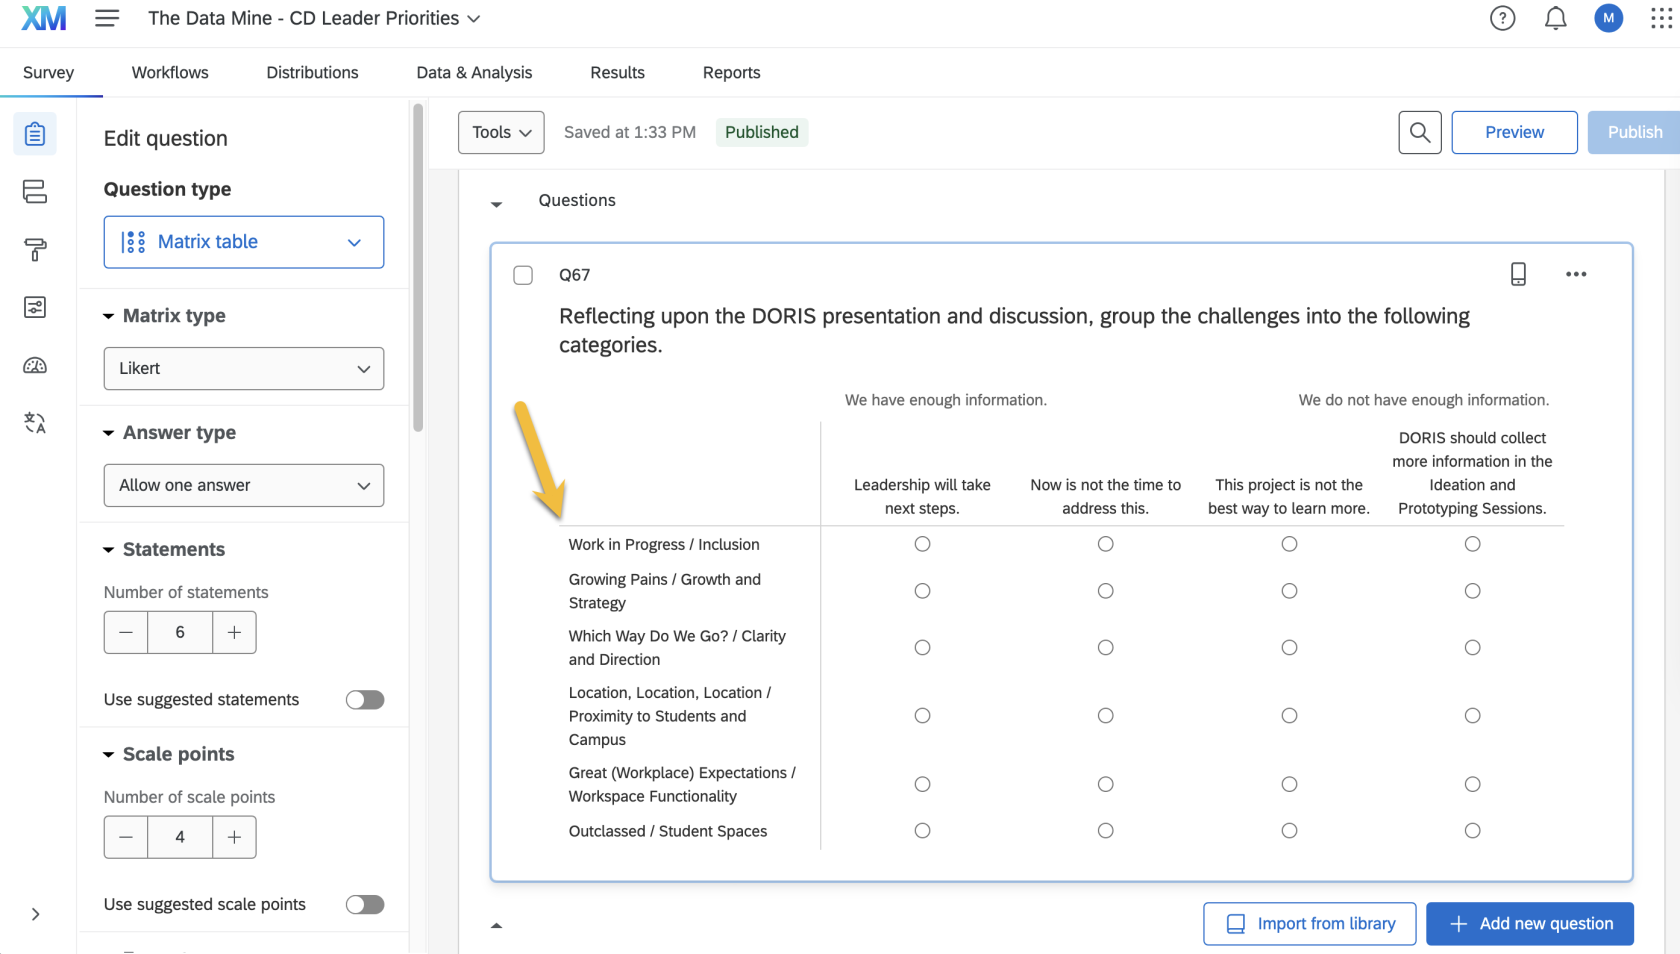Open the app switcher grid icon
Image resolution: width=1680 pixels, height=954 pixels.
[x=1661, y=18]
